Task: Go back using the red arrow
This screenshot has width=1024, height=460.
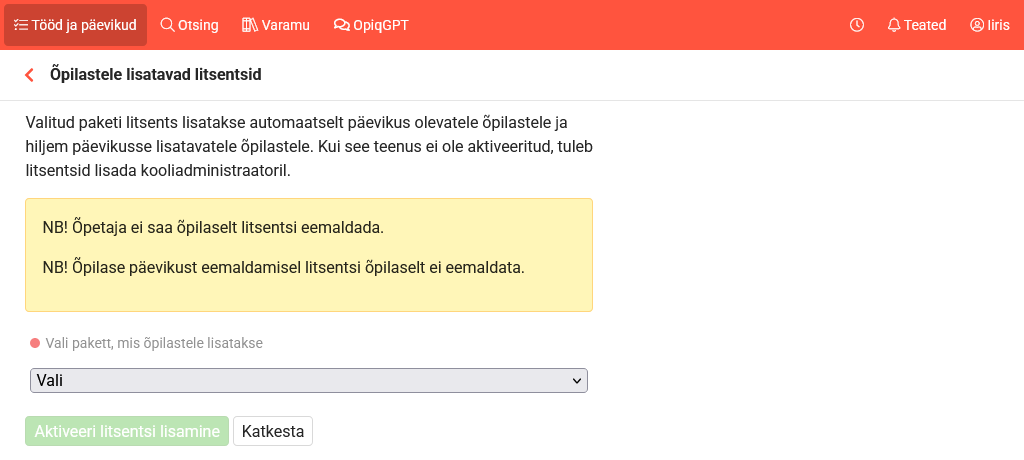Action: pos(30,75)
